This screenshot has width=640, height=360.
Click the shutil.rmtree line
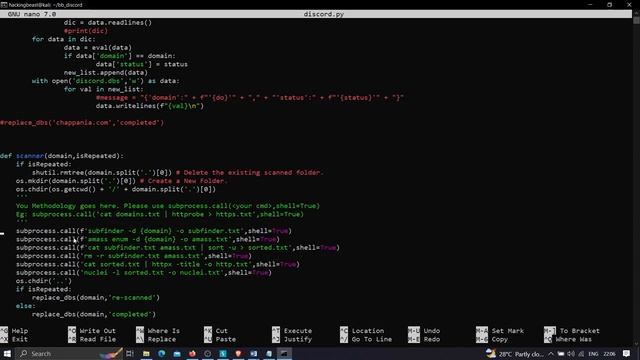click(x=178, y=173)
